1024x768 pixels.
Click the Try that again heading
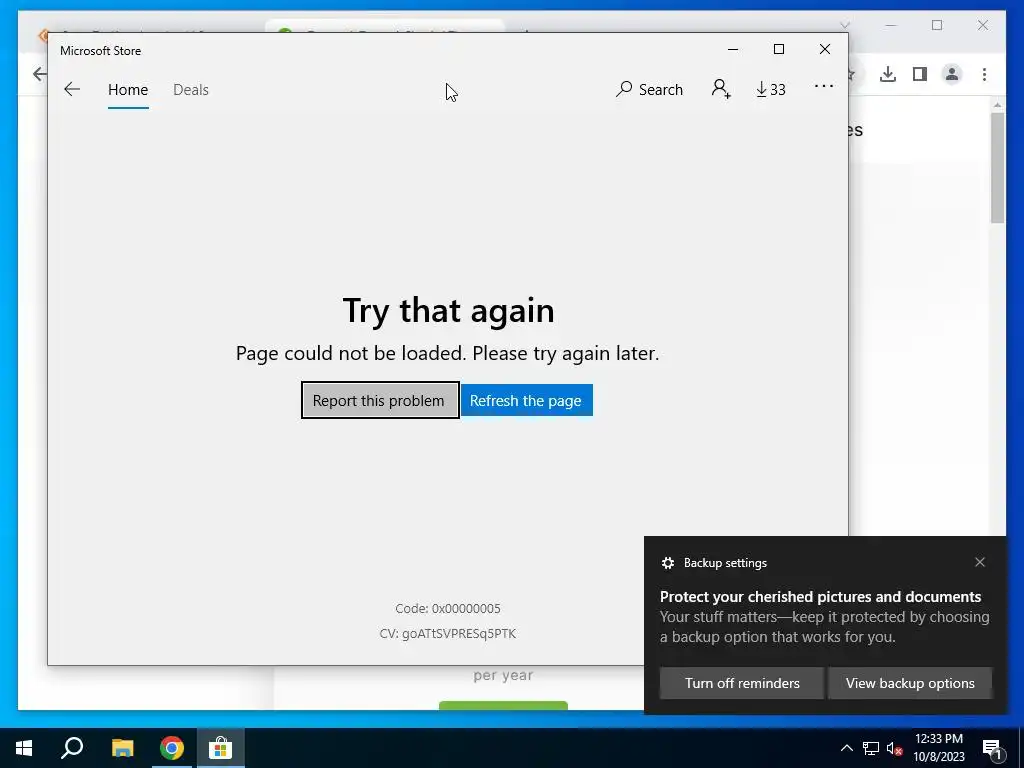[x=449, y=310]
